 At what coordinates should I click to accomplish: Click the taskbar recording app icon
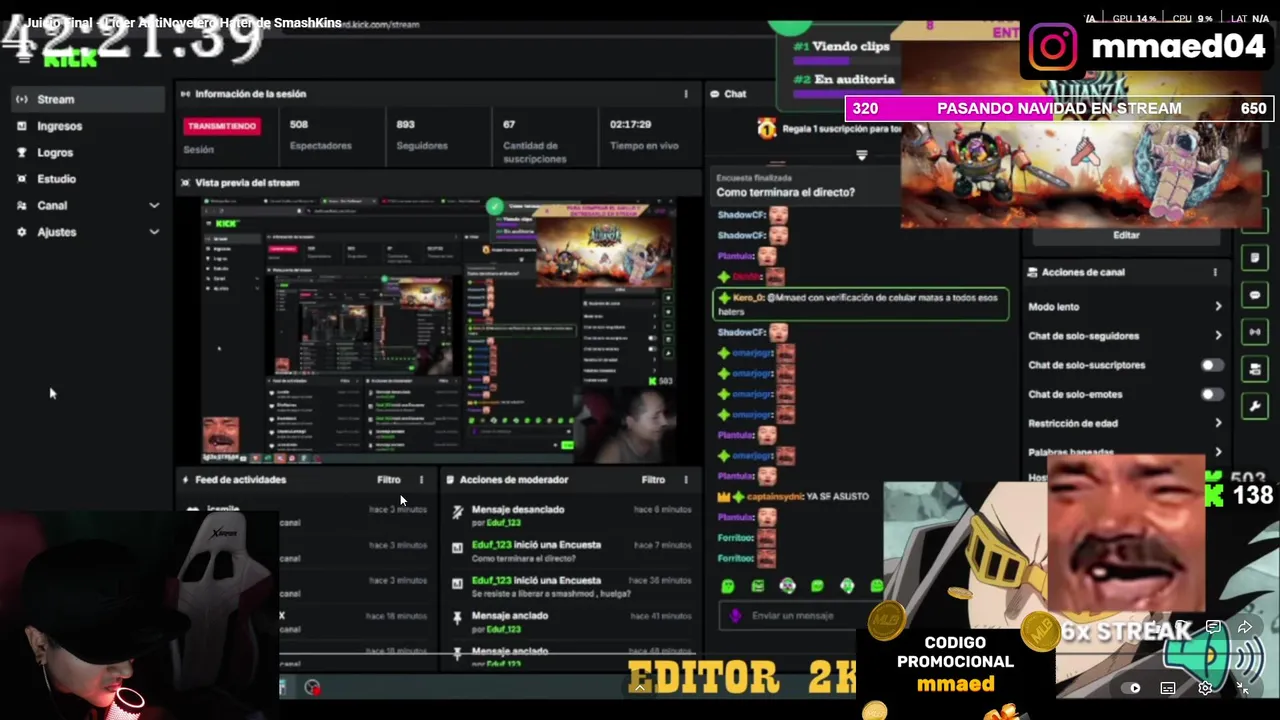(313, 688)
